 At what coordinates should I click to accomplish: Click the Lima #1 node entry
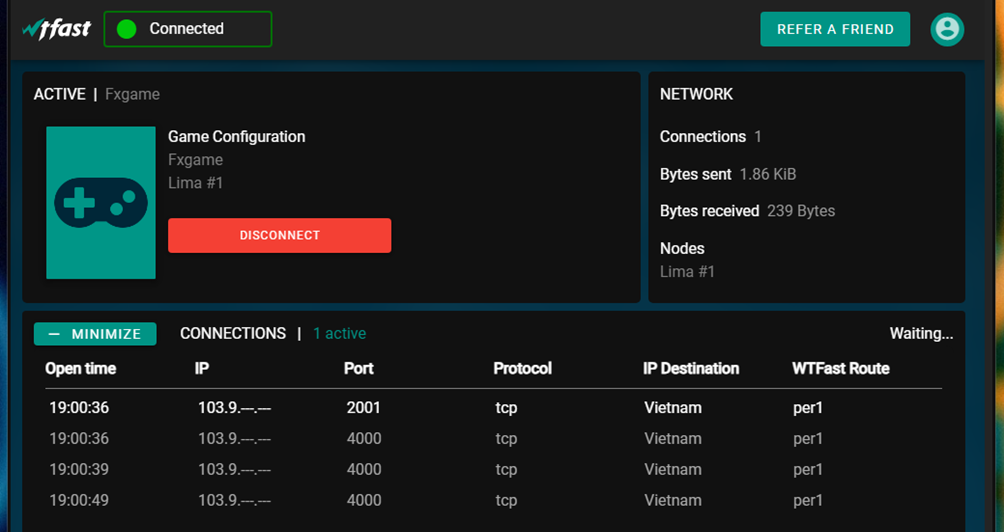[x=687, y=272]
